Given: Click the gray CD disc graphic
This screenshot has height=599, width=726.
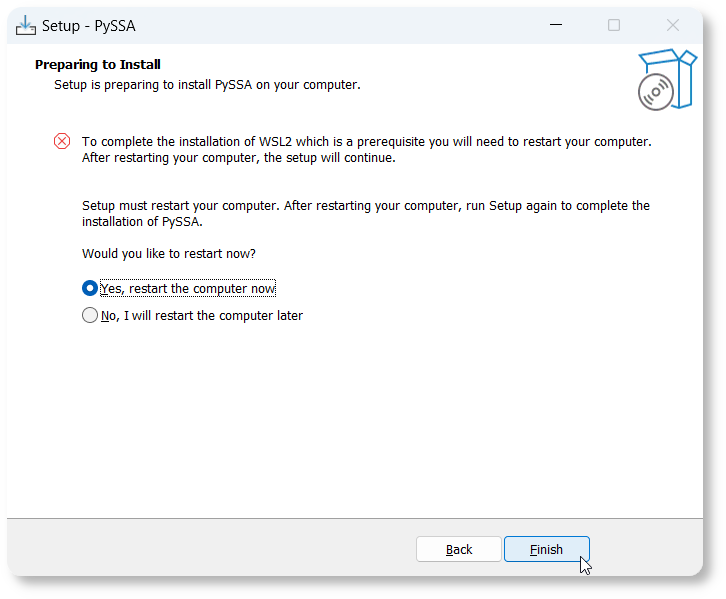Looking at the screenshot, I should (656, 92).
